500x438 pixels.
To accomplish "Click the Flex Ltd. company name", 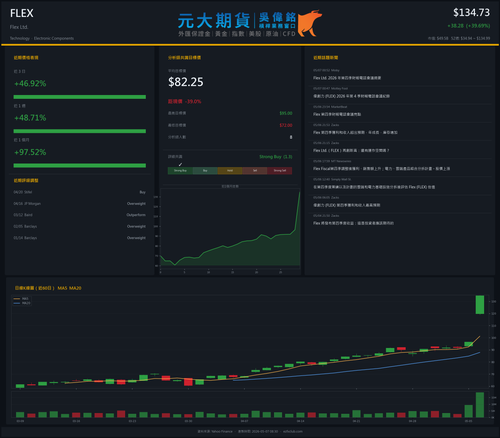I will pos(19,27).
